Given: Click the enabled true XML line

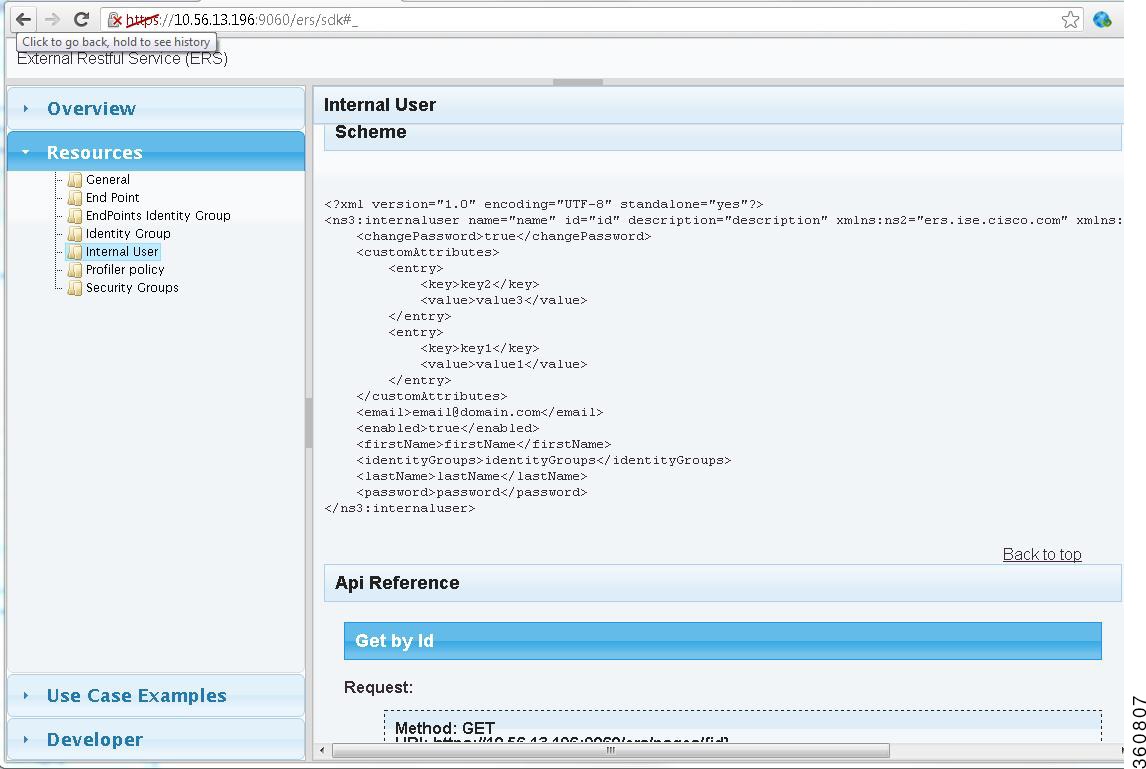Looking at the screenshot, I should click(447, 428).
